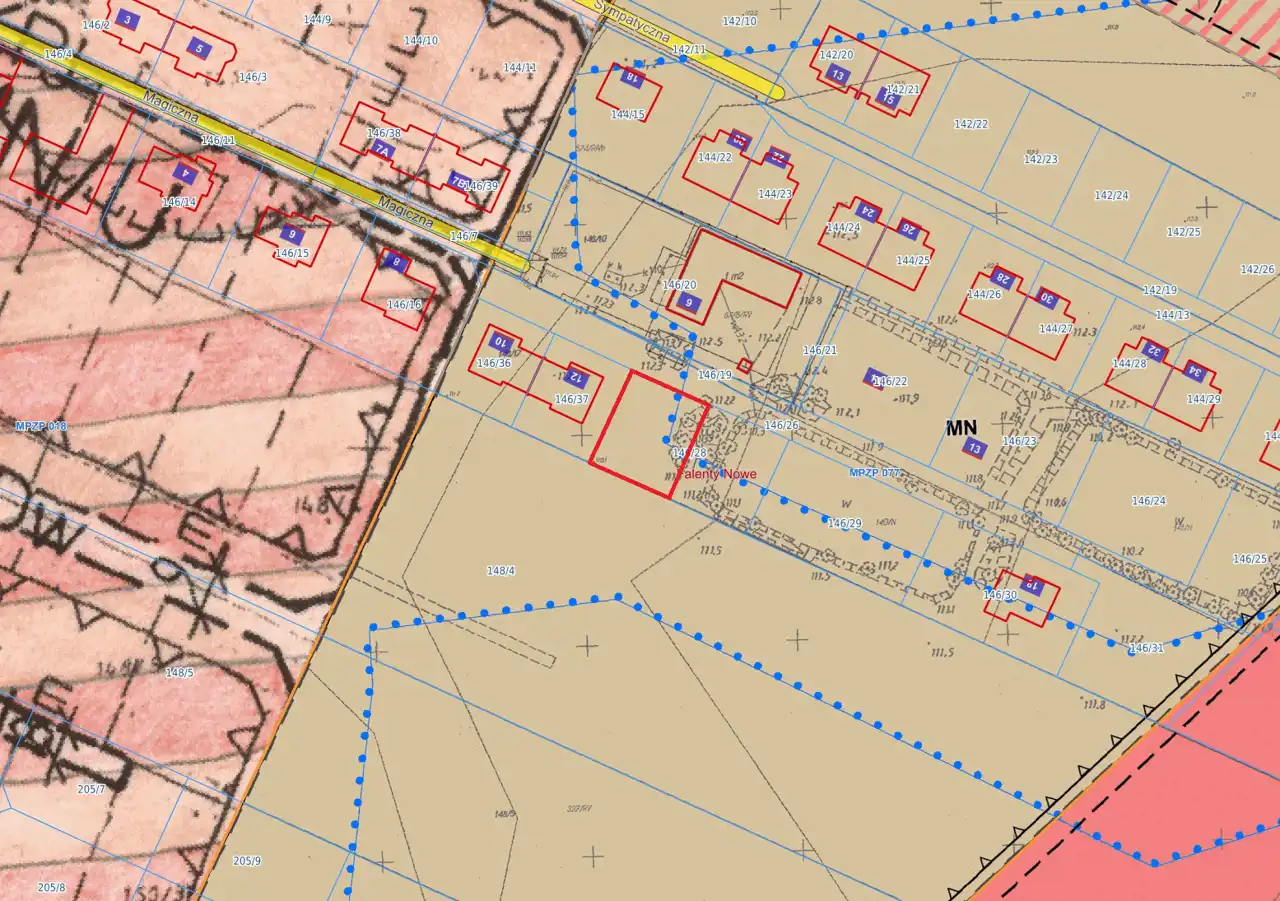Select house number marker 30
Viewport: 1280px width, 901px height.
1046,297
